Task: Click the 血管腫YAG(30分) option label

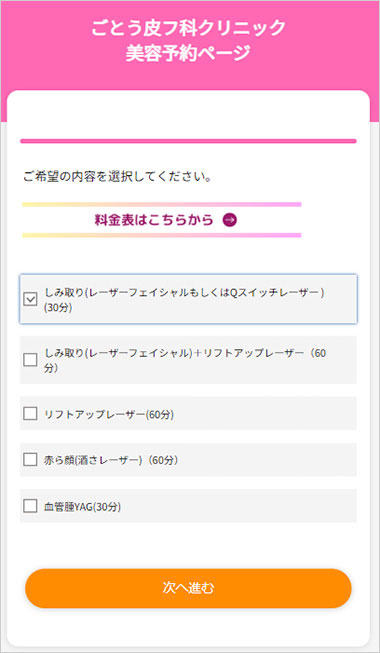Action: click(x=82, y=507)
